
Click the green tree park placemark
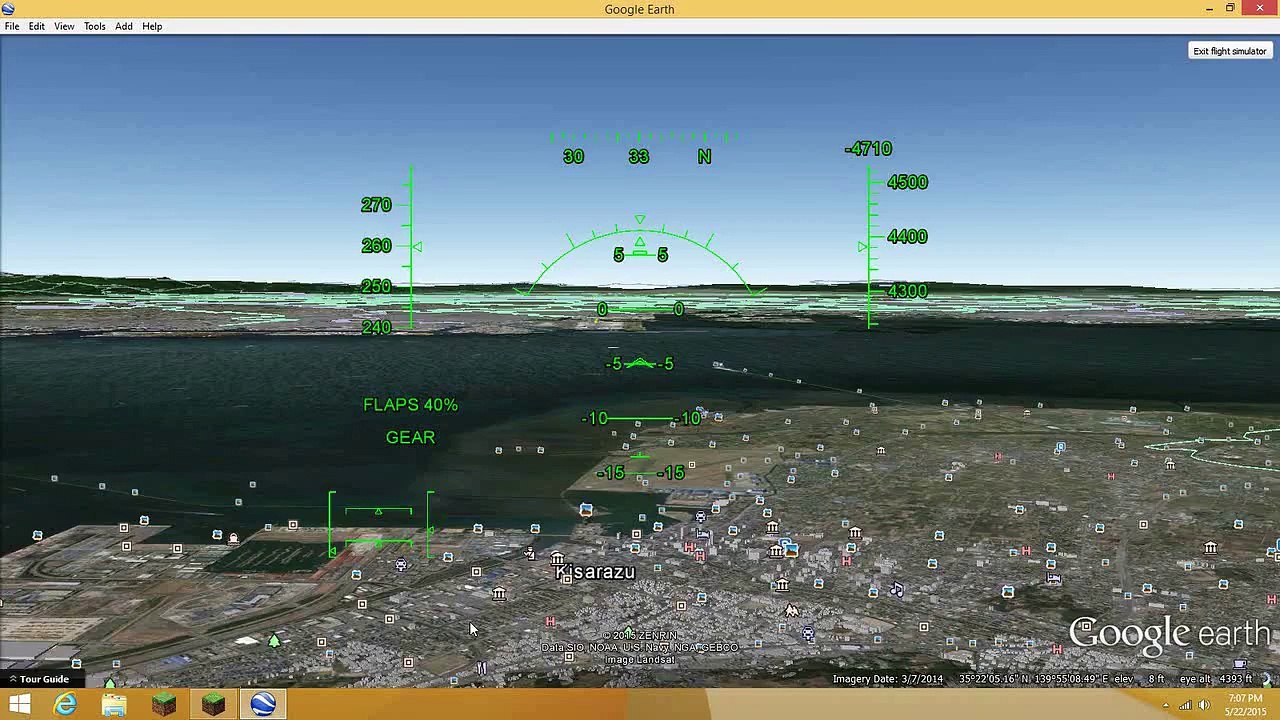[x=274, y=640]
